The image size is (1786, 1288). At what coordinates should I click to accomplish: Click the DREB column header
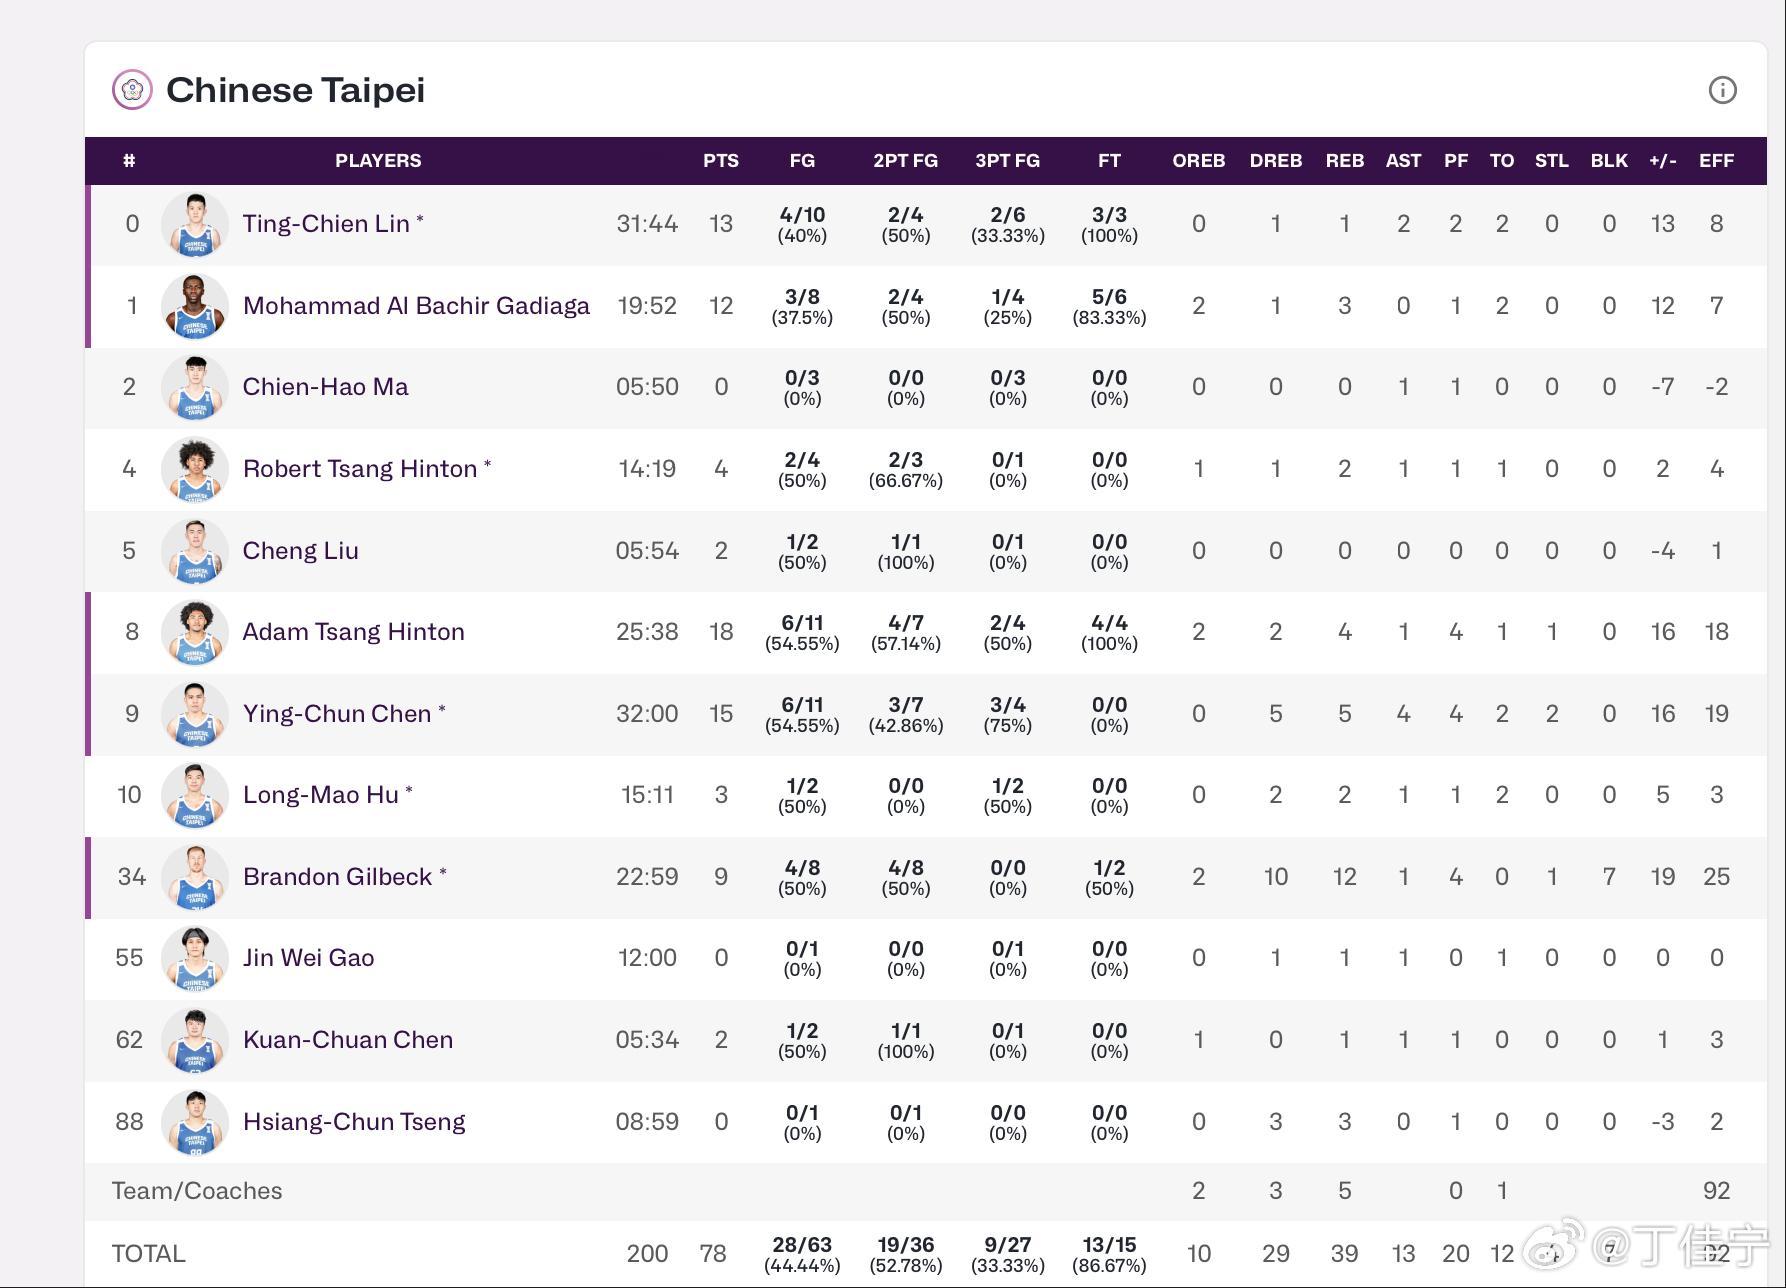click(1276, 161)
